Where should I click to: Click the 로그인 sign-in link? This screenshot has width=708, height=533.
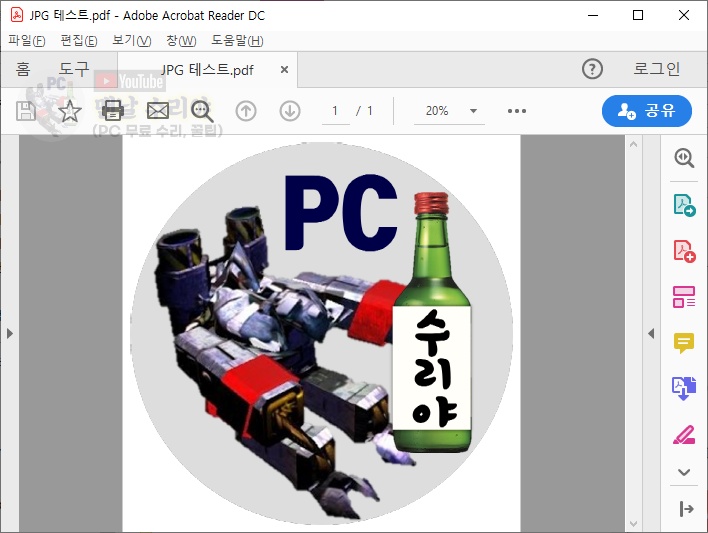656,69
